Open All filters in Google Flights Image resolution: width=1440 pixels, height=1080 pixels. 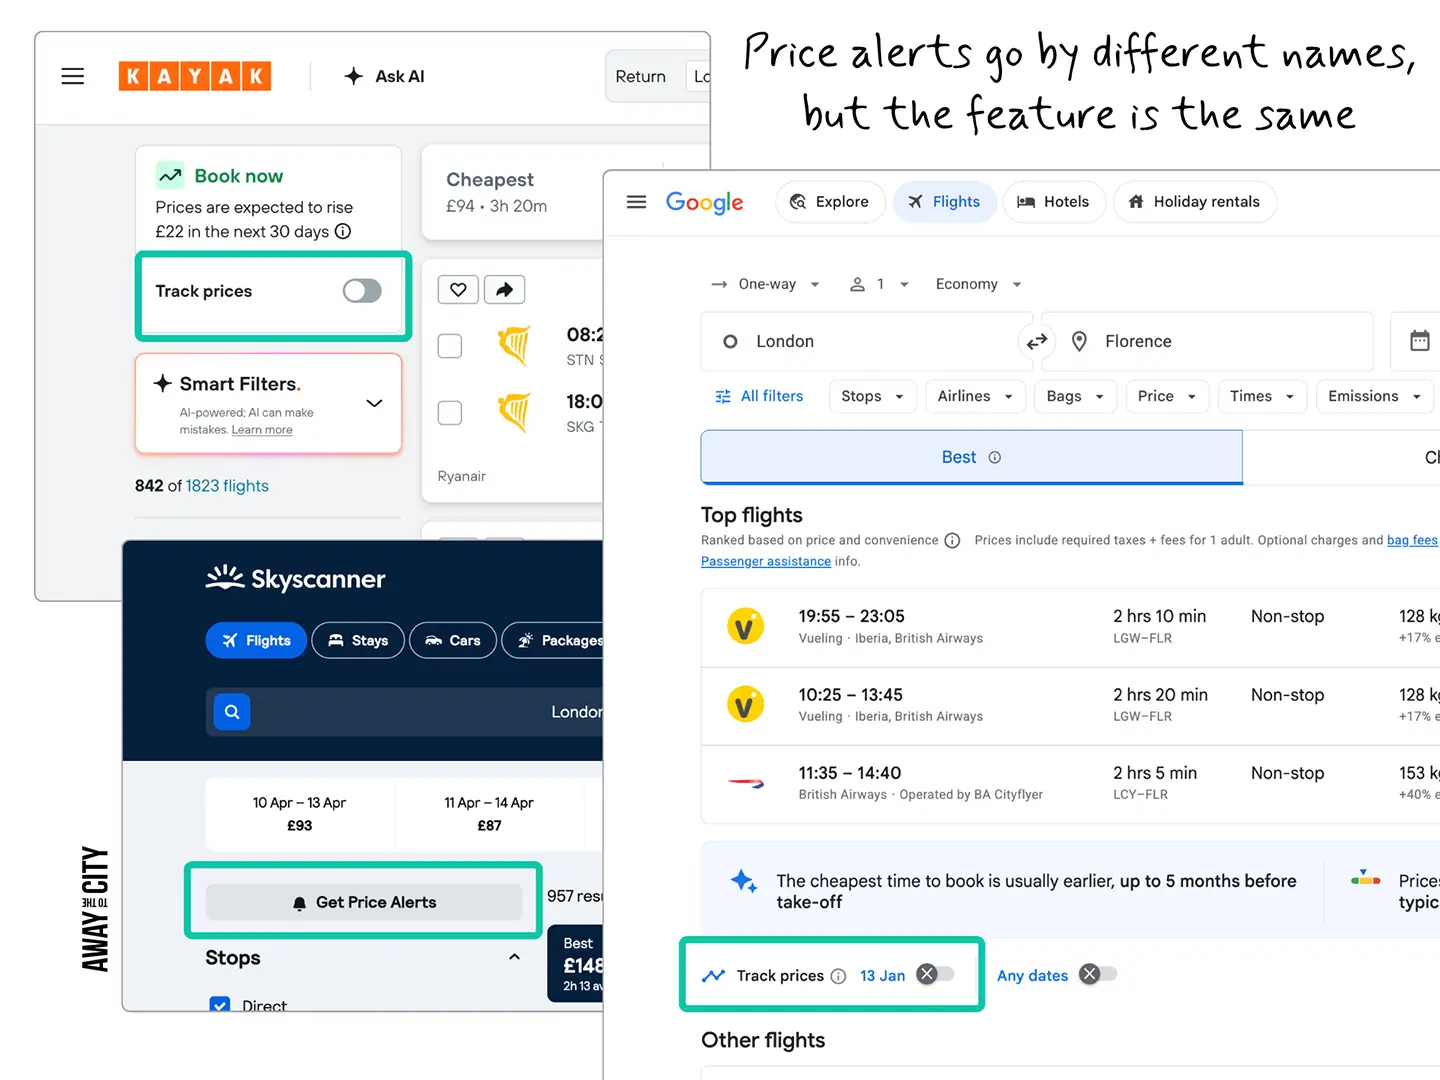click(x=759, y=396)
